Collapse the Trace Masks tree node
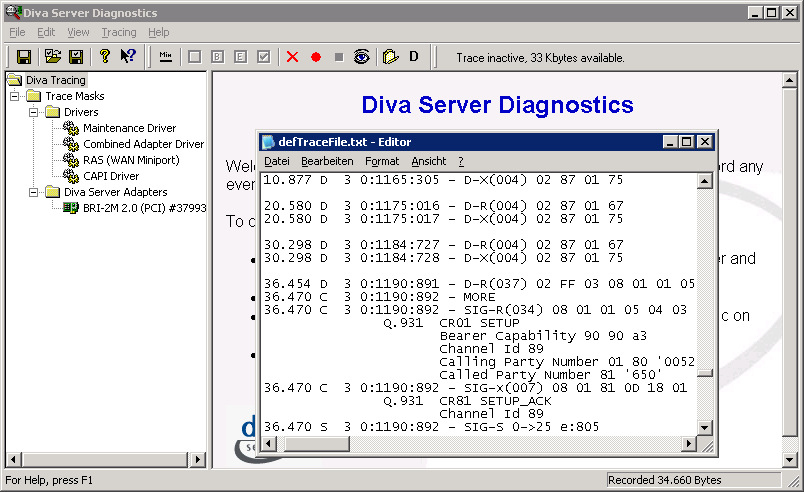The image size is (804, 492). (15, 96)
